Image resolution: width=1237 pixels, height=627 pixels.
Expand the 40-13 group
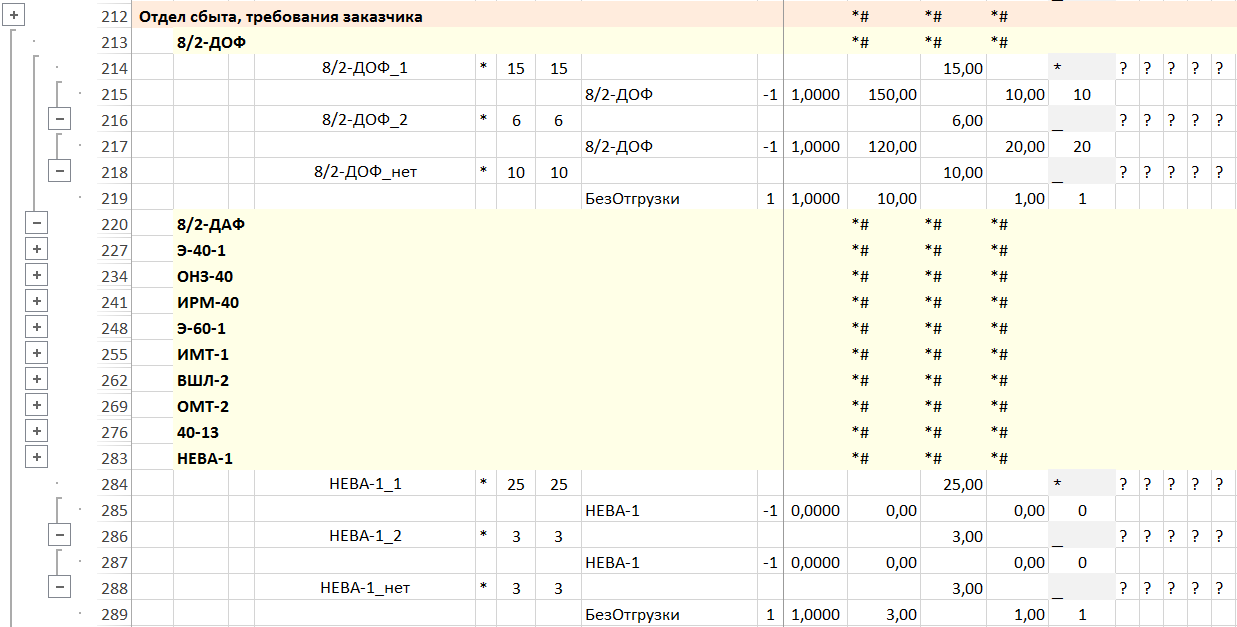(x=36, y=431)
